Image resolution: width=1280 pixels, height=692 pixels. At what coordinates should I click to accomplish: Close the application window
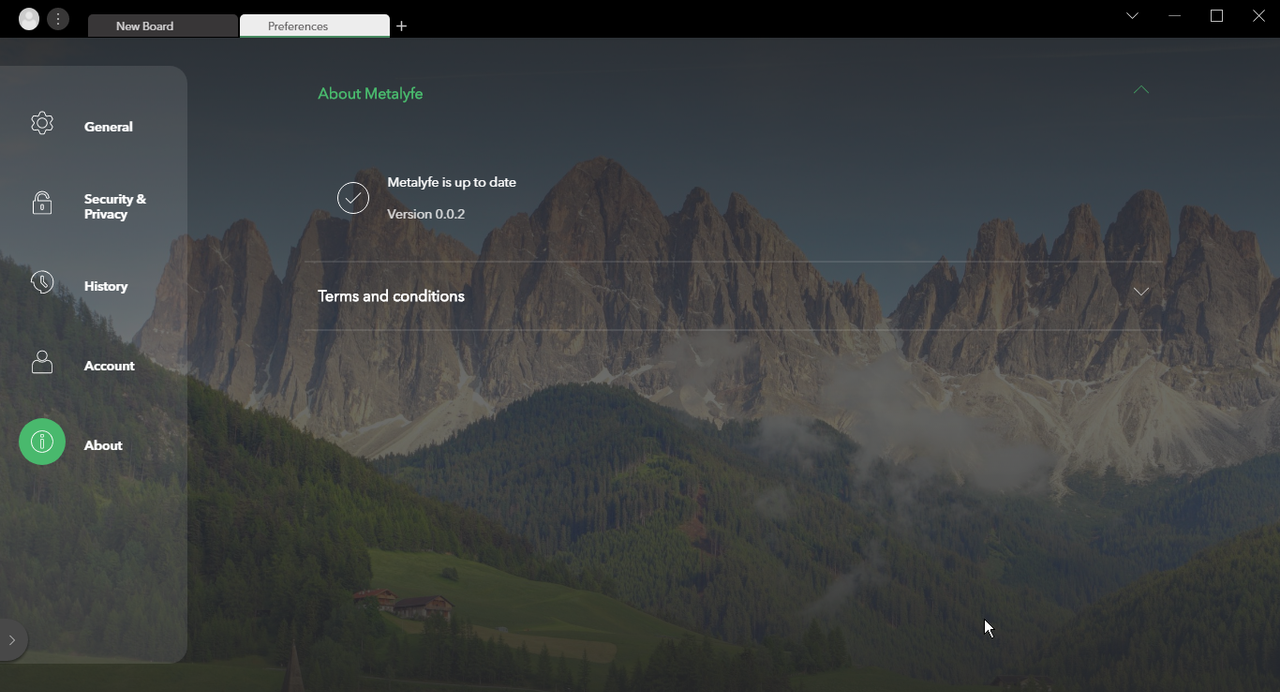click(1259, 16)
